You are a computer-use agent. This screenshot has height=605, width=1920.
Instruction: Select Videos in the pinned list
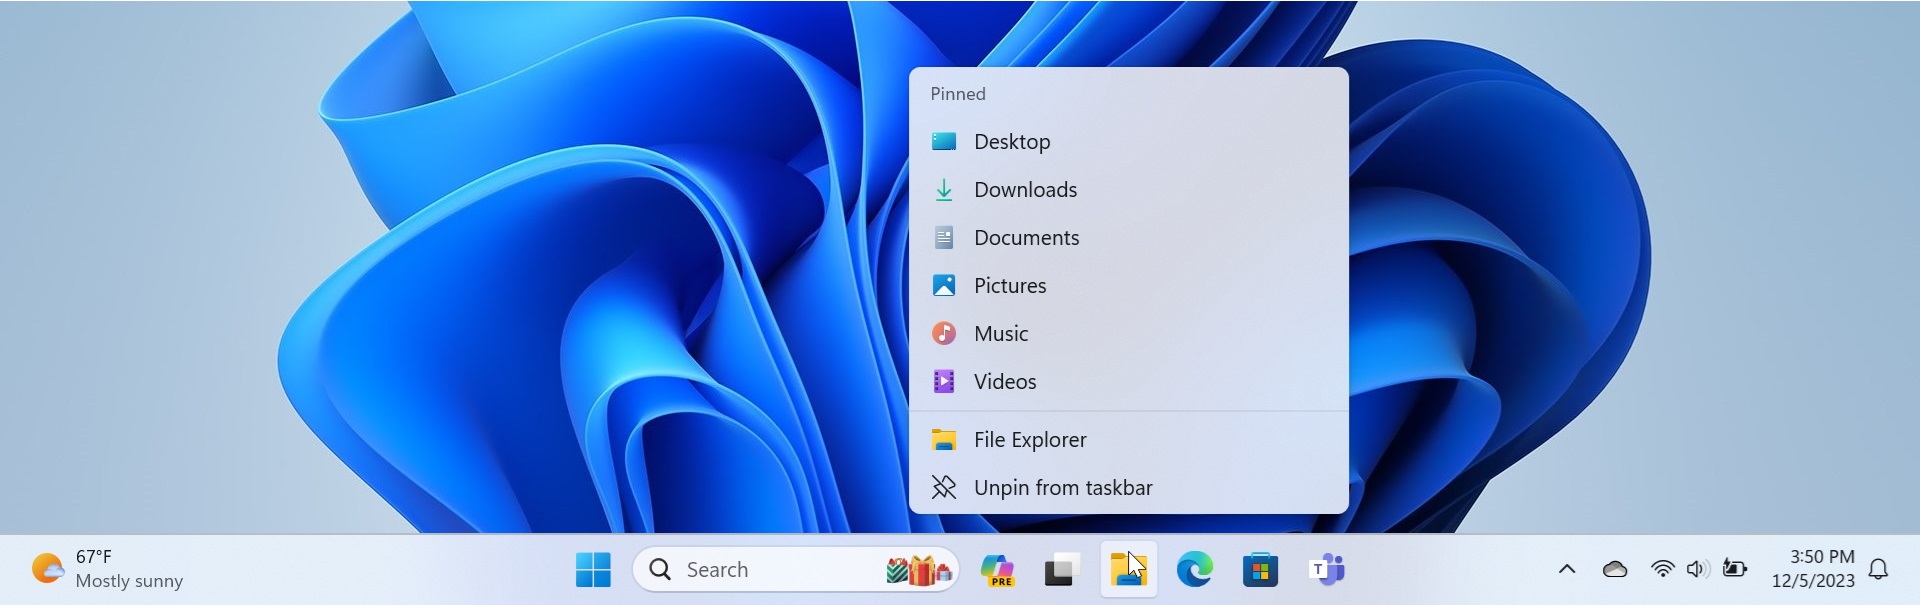[x=1005, y=382]
